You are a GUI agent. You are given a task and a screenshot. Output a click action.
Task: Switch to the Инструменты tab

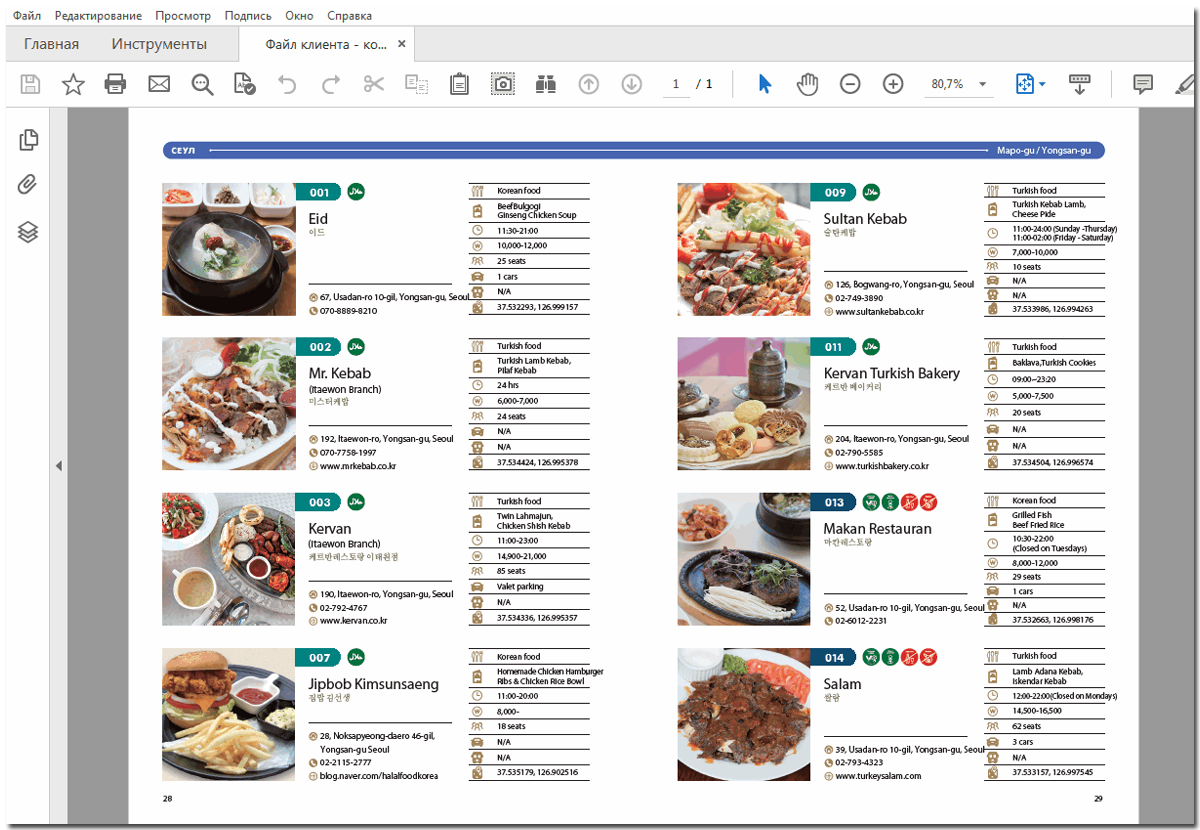159,44
